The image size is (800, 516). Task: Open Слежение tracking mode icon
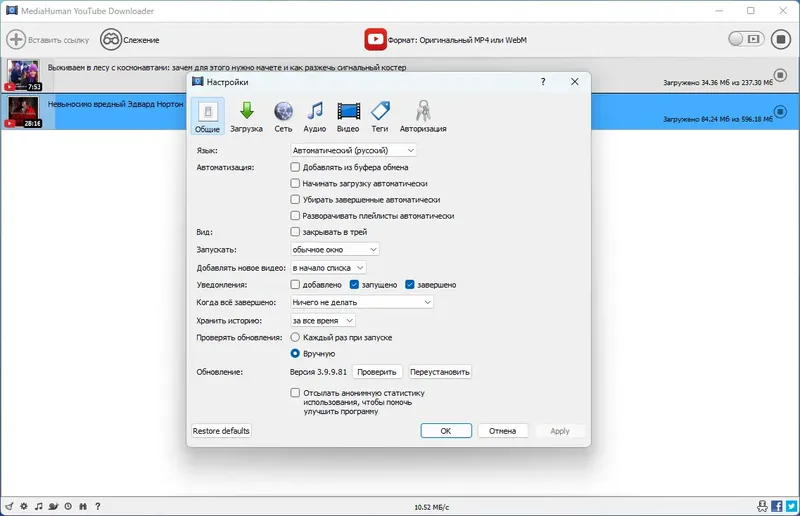point(110,39)
